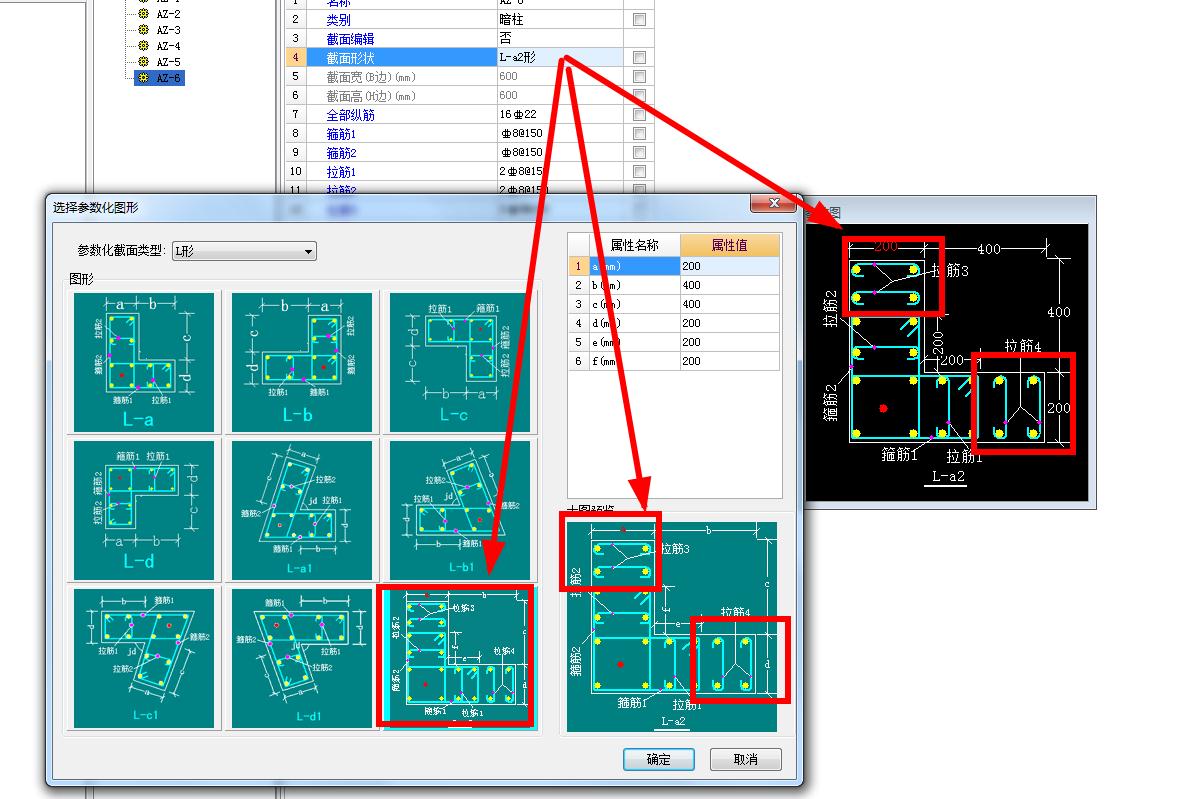Viewport: 1192px width, 799px height.
Task: Tick the checkbox in the 类别 row
Action: [x=639, y=20]
